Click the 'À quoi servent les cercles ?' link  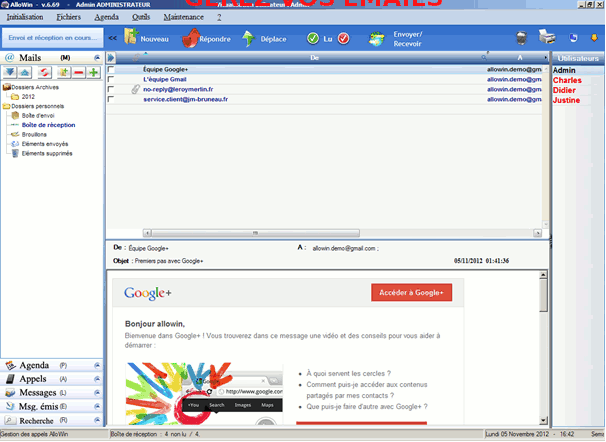348,374
